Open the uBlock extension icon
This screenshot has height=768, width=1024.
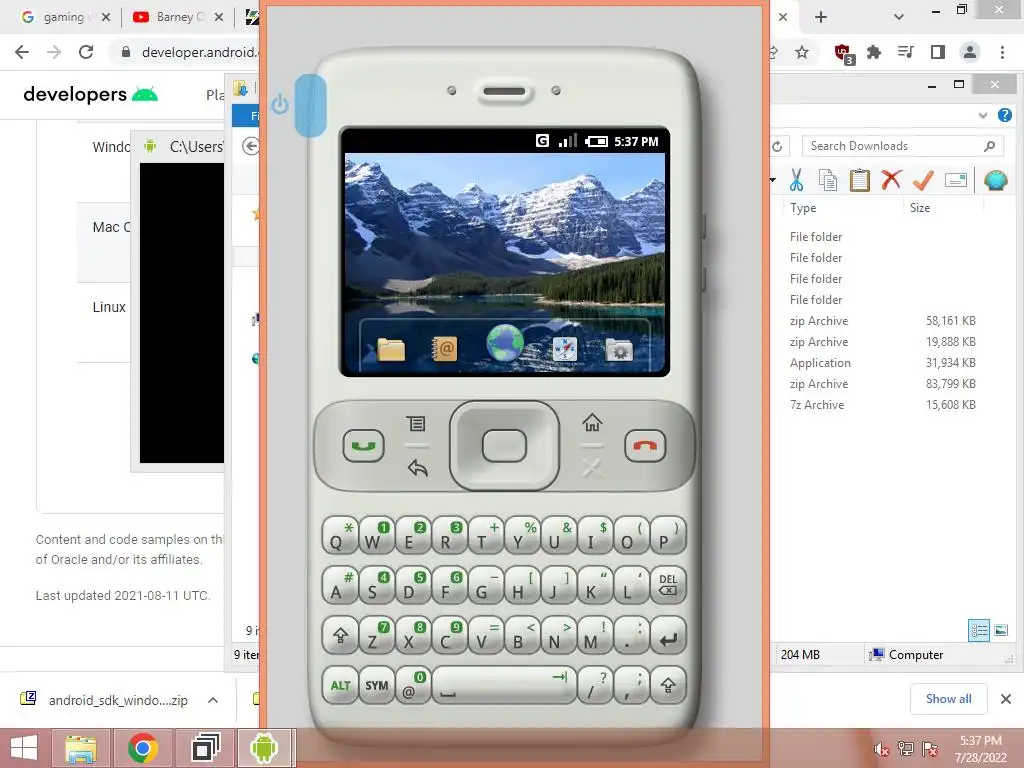(843, 53)
